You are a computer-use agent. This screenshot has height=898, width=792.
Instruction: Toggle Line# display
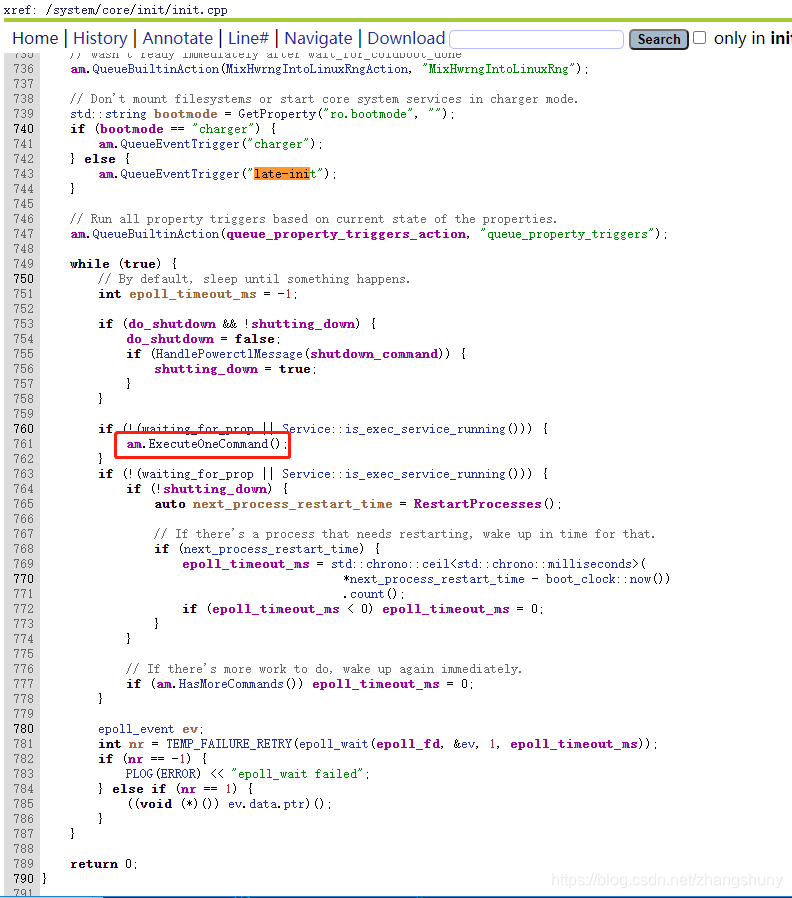coord(248,38)
